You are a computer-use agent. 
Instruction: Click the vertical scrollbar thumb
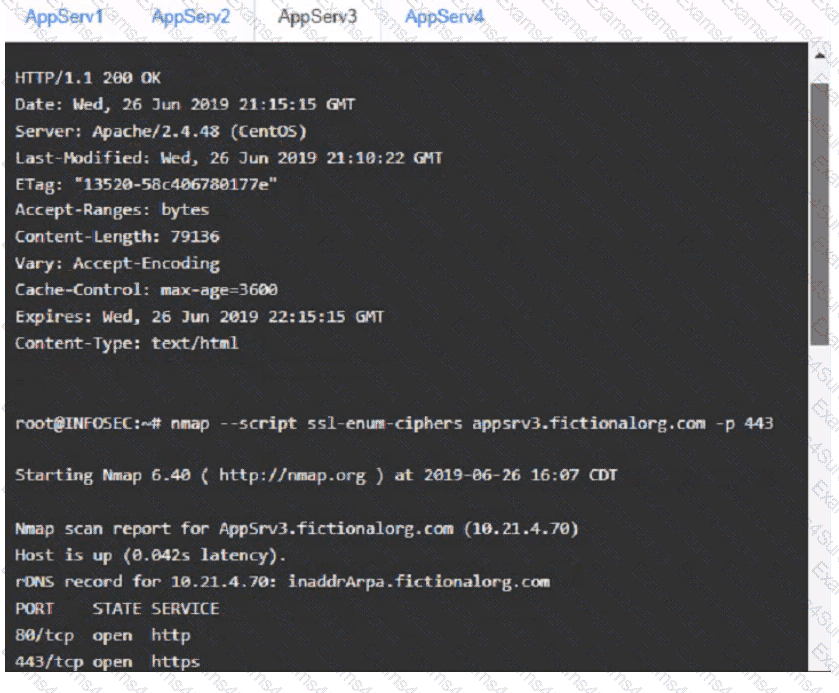[819, 214]
